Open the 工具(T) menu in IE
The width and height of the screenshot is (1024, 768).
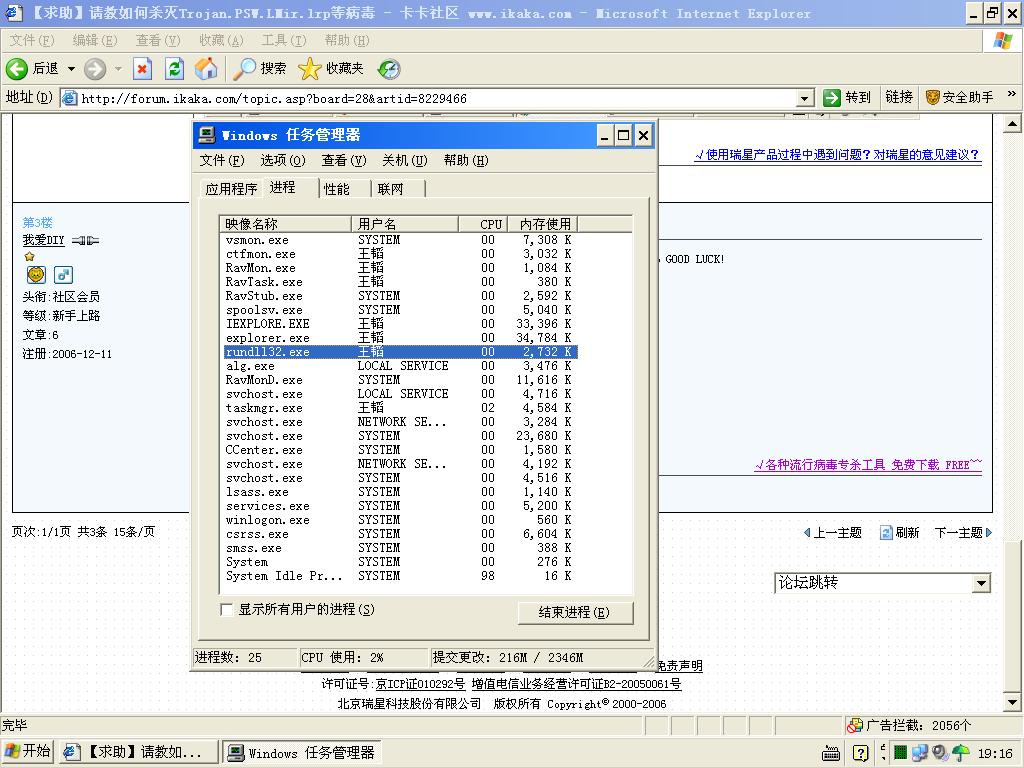(283, 40)
